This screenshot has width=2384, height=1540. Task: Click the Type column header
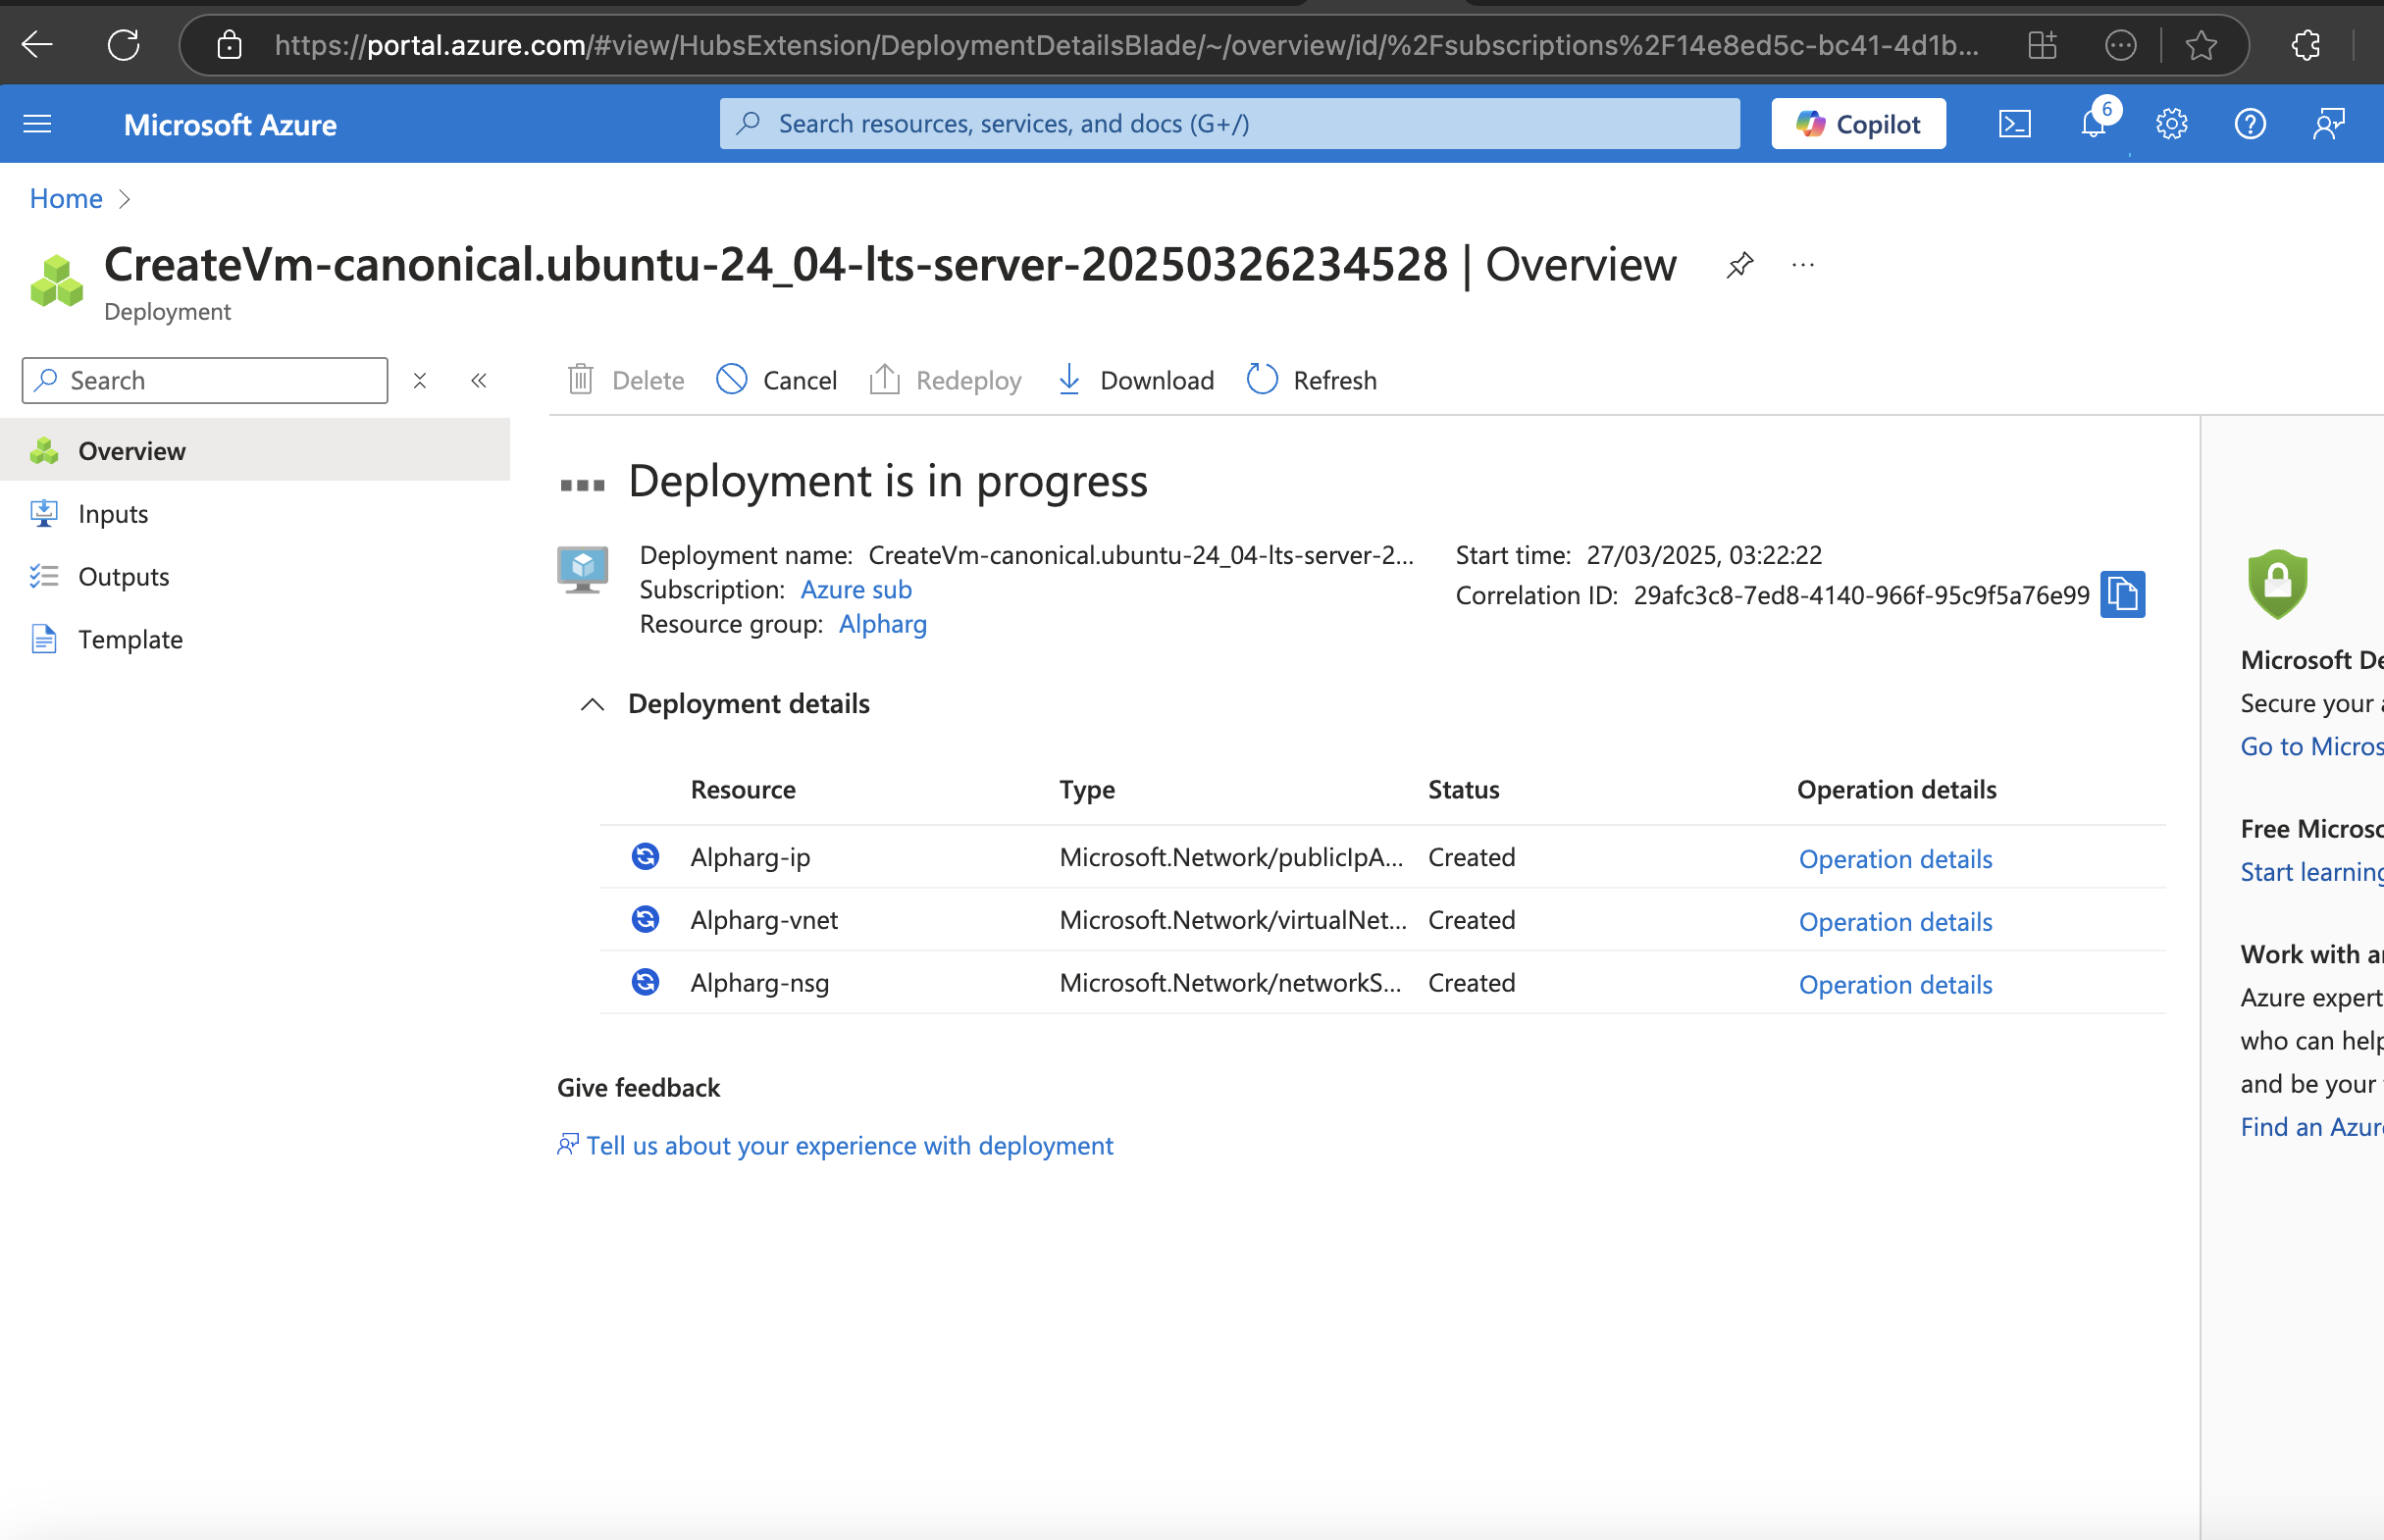pyautogui.click(x=1087, y=790)
